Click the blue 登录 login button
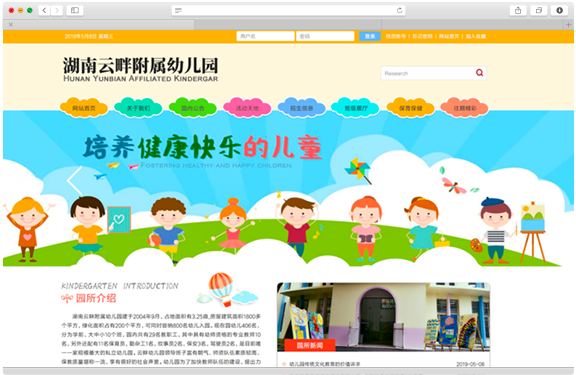Viewport: 576px width, 375px height. (370, 36)
